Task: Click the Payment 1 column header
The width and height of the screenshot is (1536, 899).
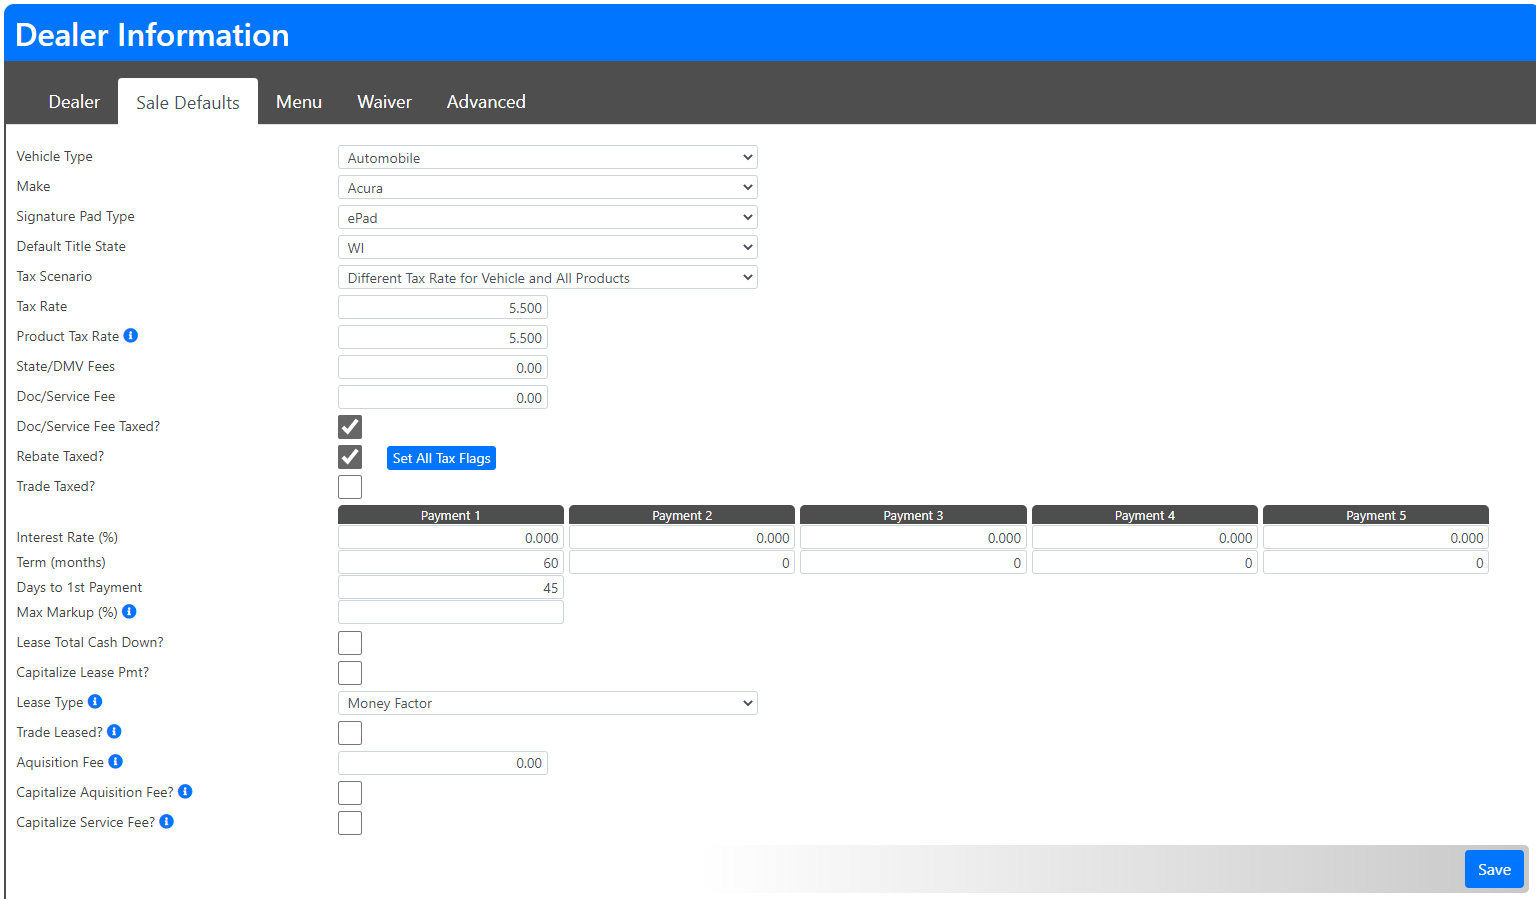Action: pyautogui.click(x=451, y=515)
